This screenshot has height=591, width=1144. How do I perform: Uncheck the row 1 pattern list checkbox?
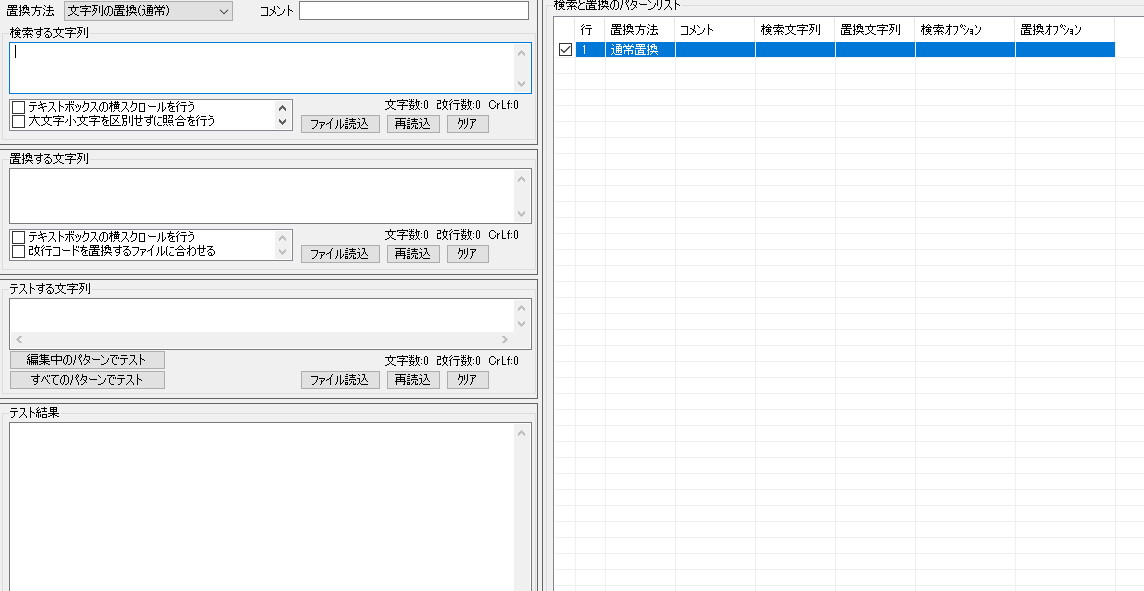click(x=565, y=50)
